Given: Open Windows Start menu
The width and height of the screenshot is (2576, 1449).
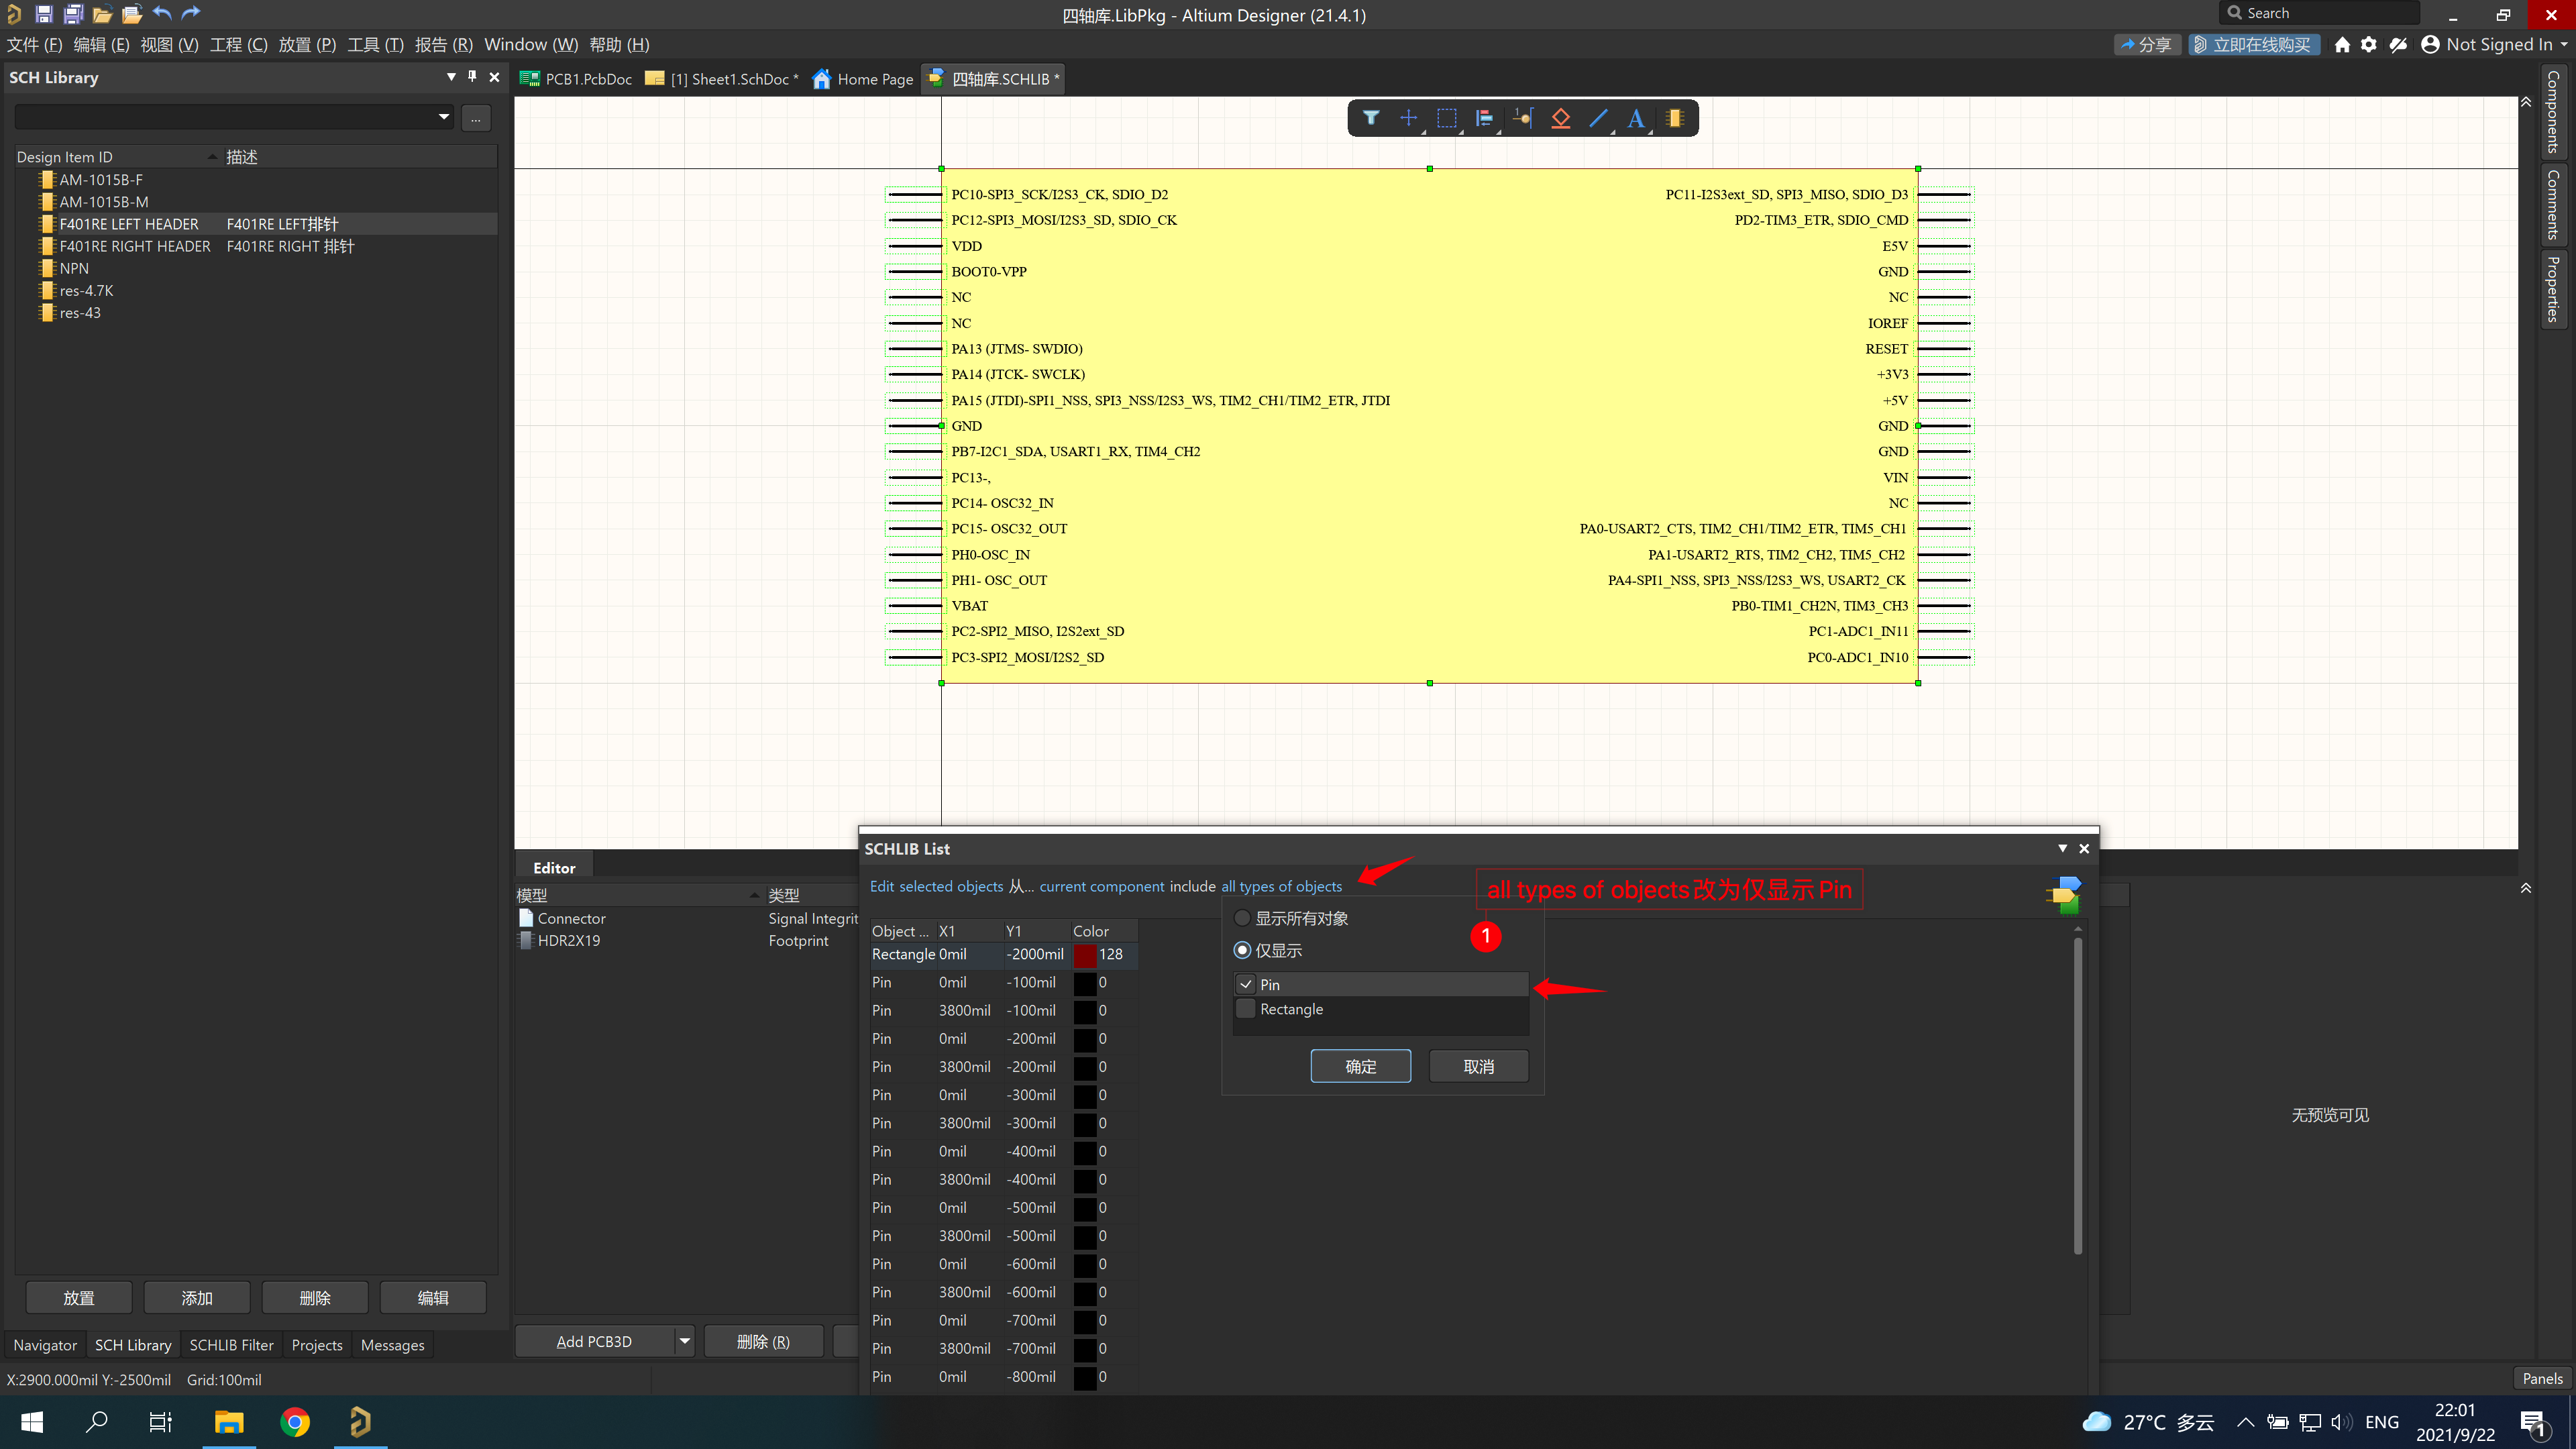Looking at the screenshot, I should (32, 1421).
